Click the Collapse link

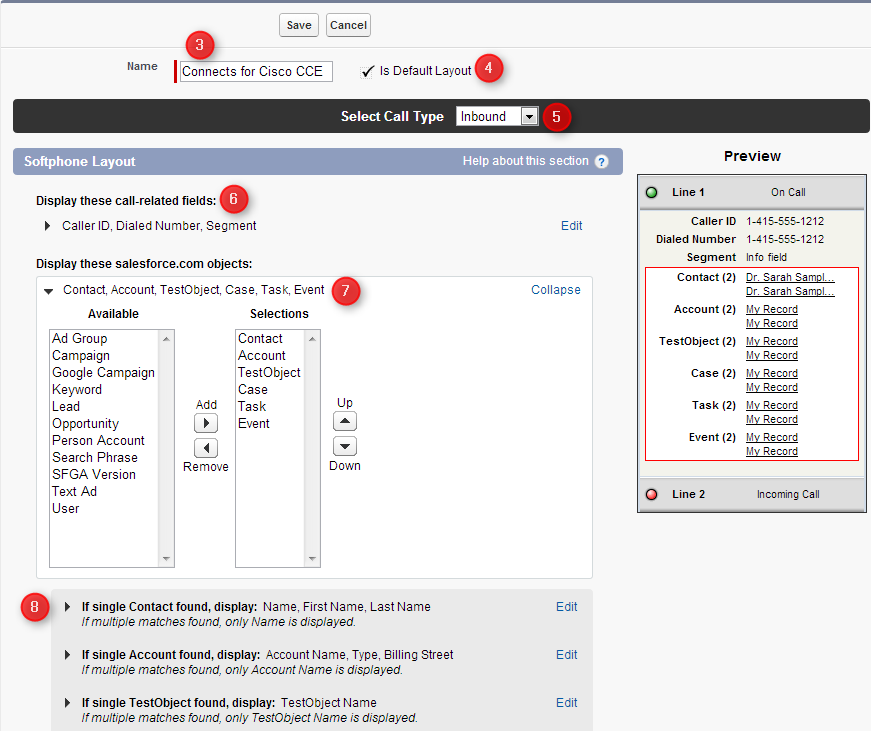pyautogui.click(x=555, y=290)
